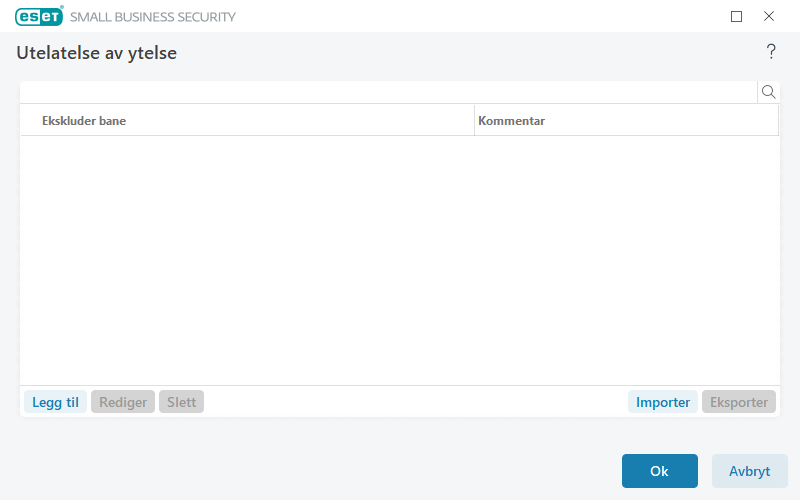Viewport: 800px width, 500px height.
Task: Click the Utelatelse av ytelse heading
Action: (x=97, y=53)
